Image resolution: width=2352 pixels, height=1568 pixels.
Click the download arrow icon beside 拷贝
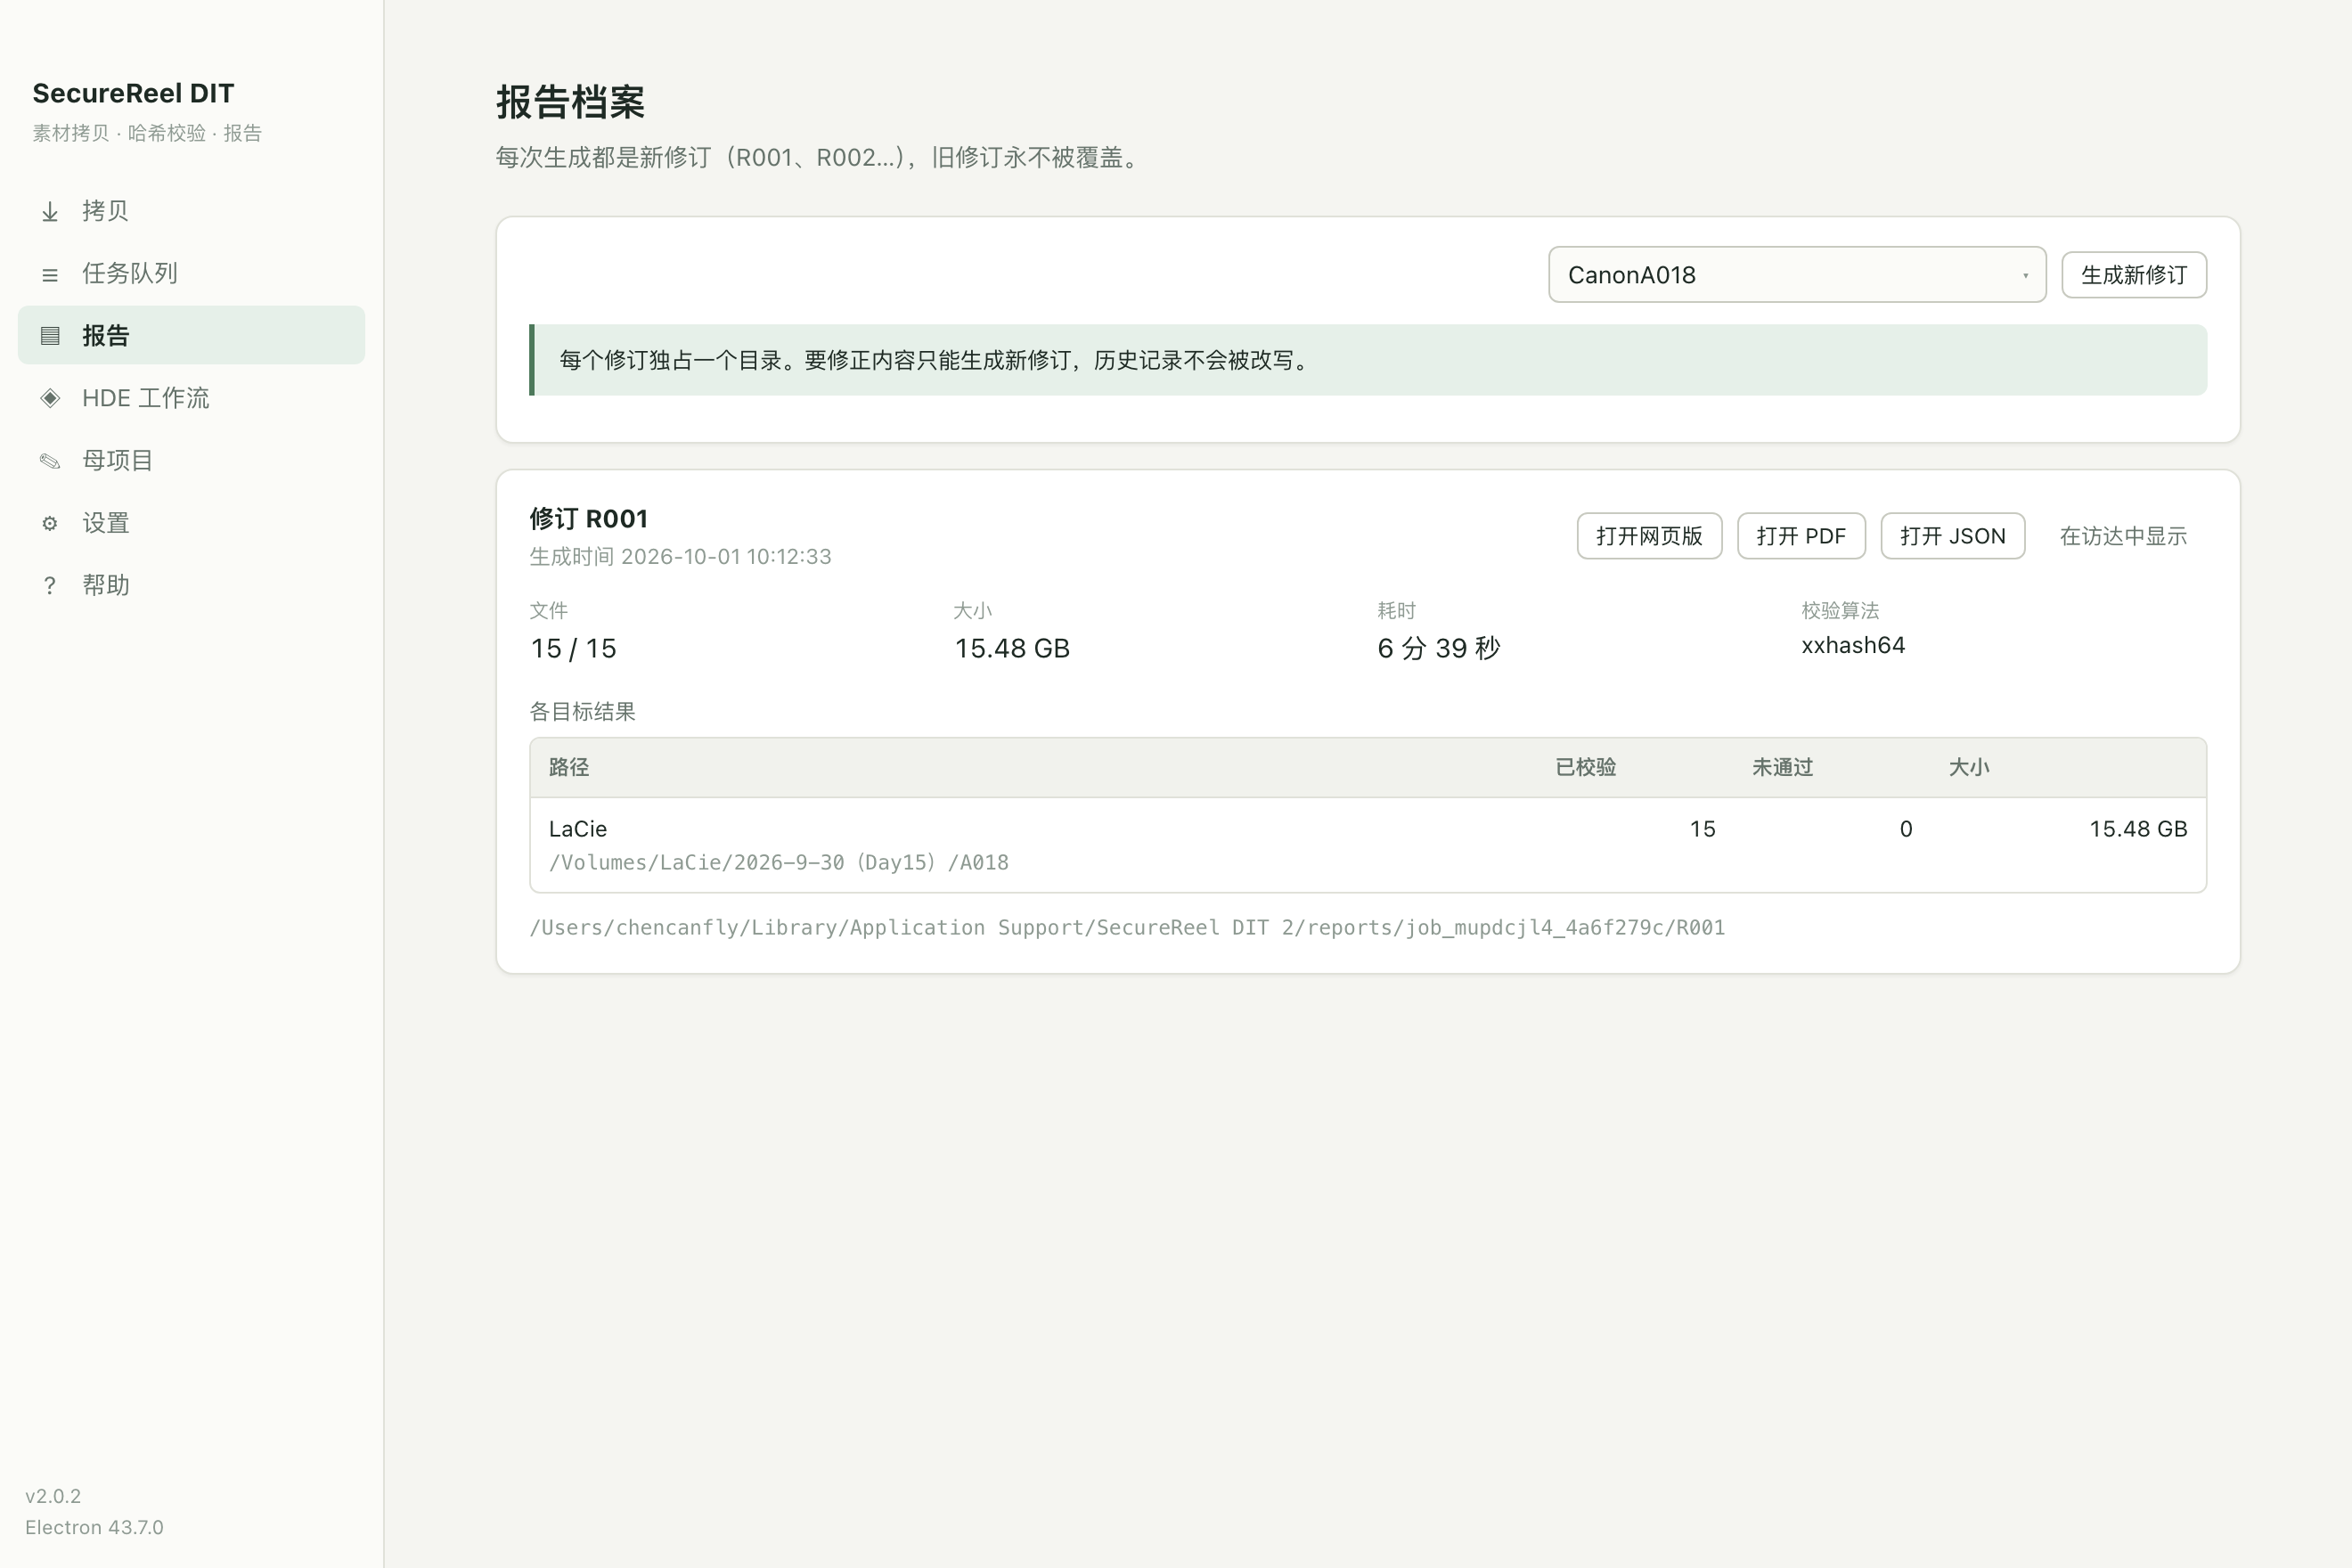50,211
